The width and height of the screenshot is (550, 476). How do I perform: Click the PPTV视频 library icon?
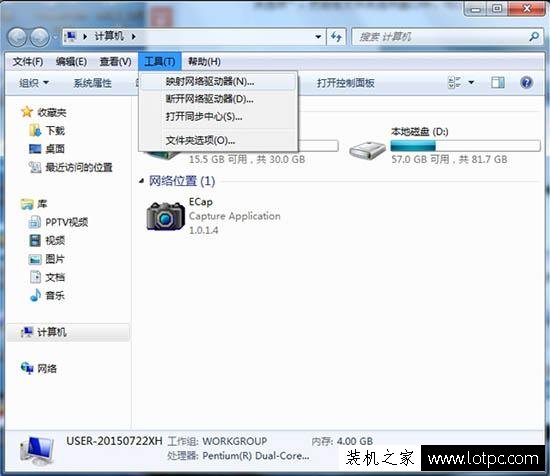click(35, 222)
